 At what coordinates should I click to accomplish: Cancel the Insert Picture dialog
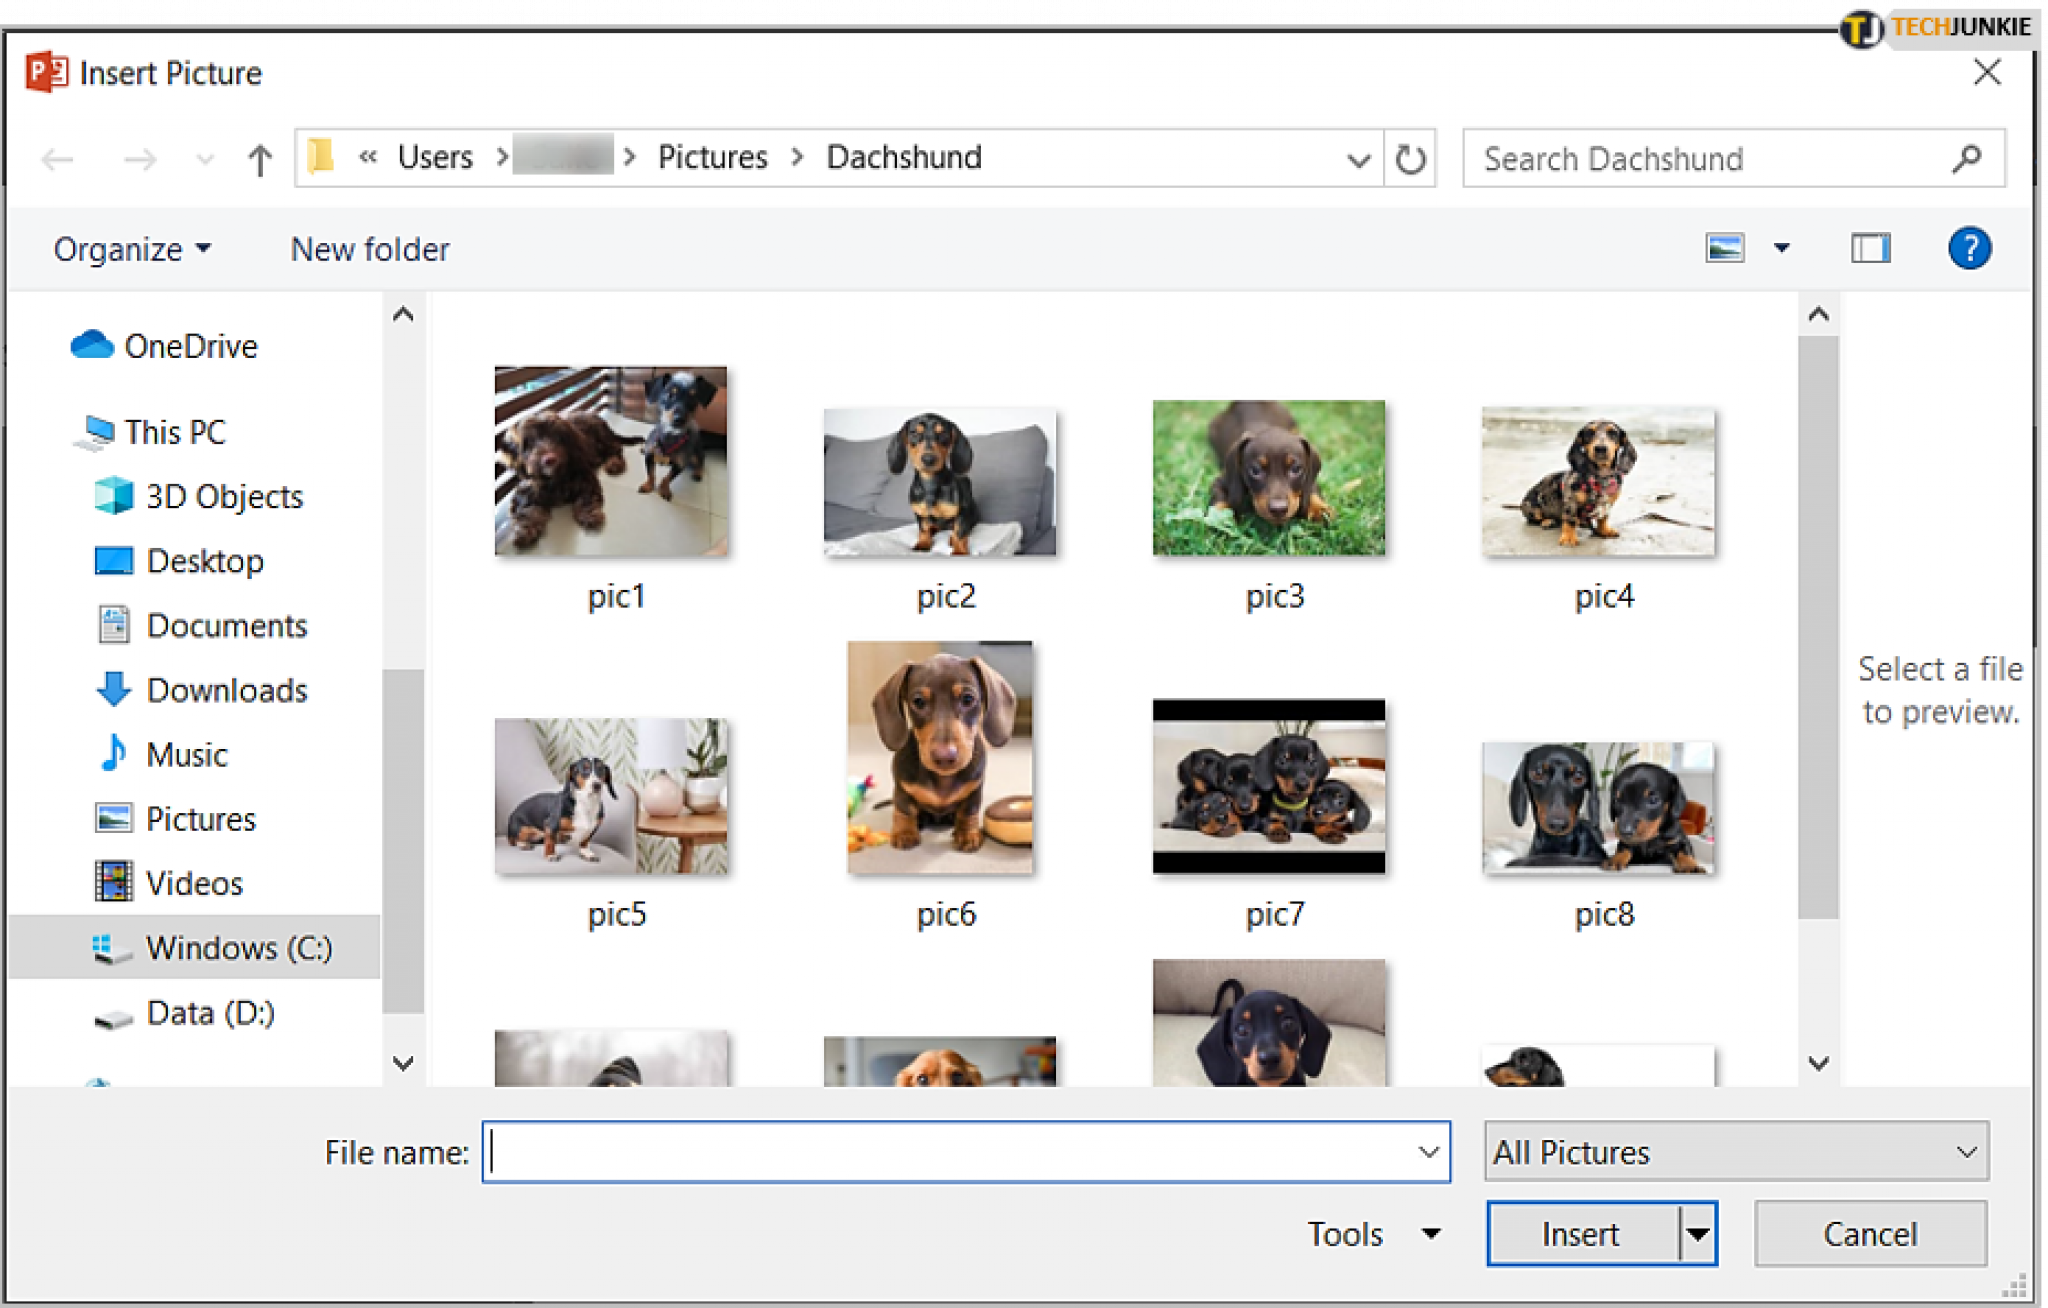tap(1870, 1233)
